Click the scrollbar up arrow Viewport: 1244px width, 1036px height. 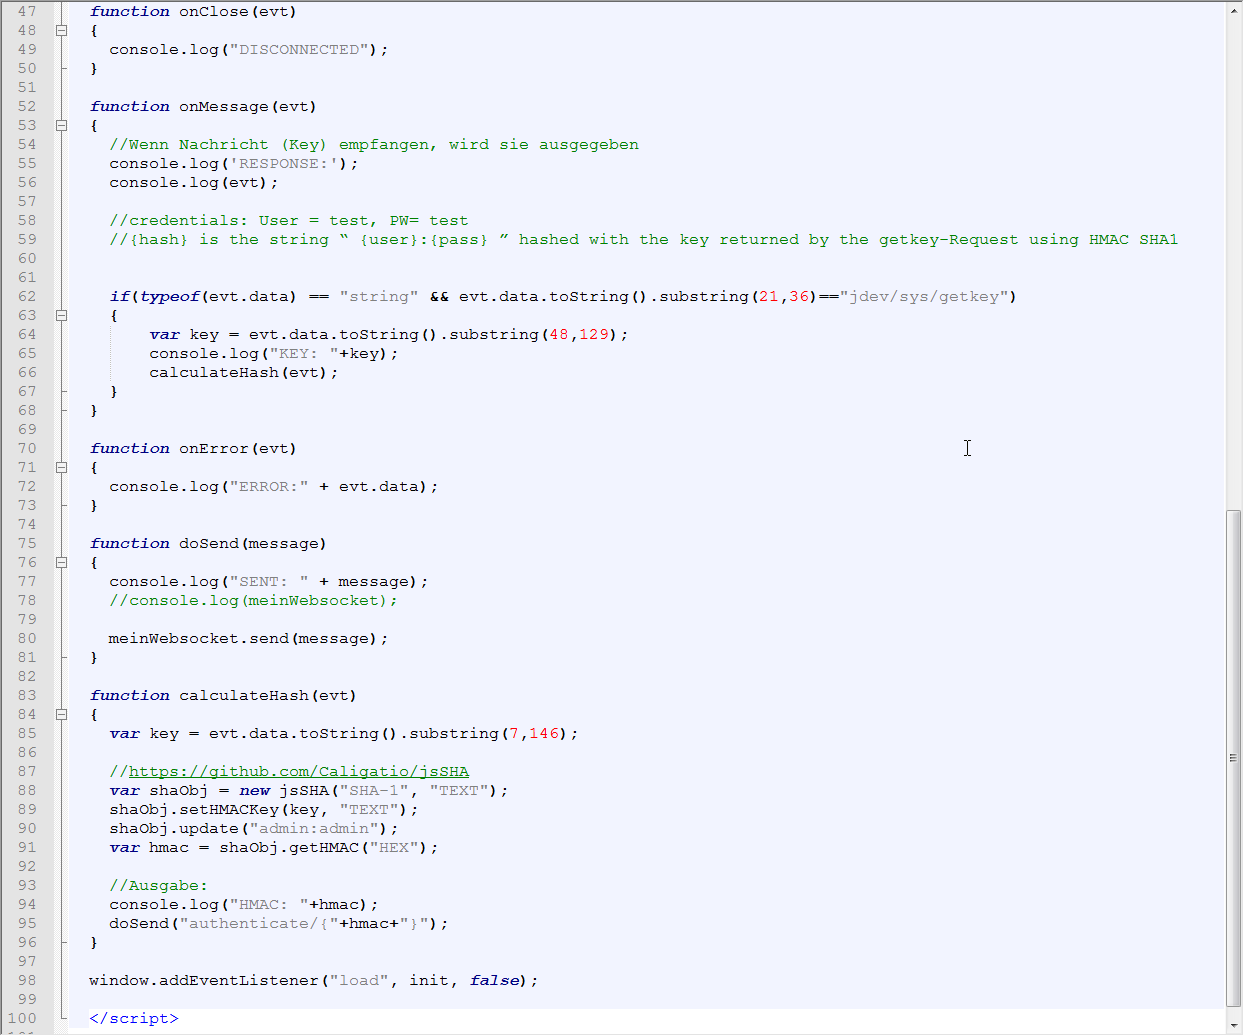click(x=1234, y=9)
